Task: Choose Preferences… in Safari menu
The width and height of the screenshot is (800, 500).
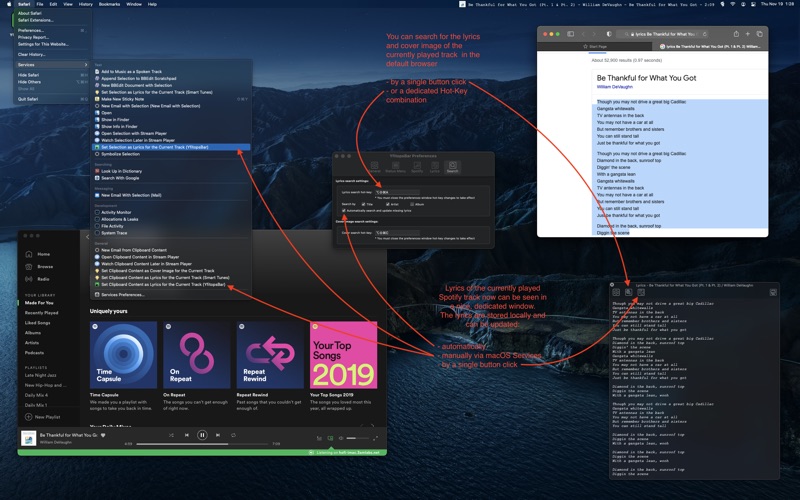Action: pyautogui.click(x=51, y=31)
